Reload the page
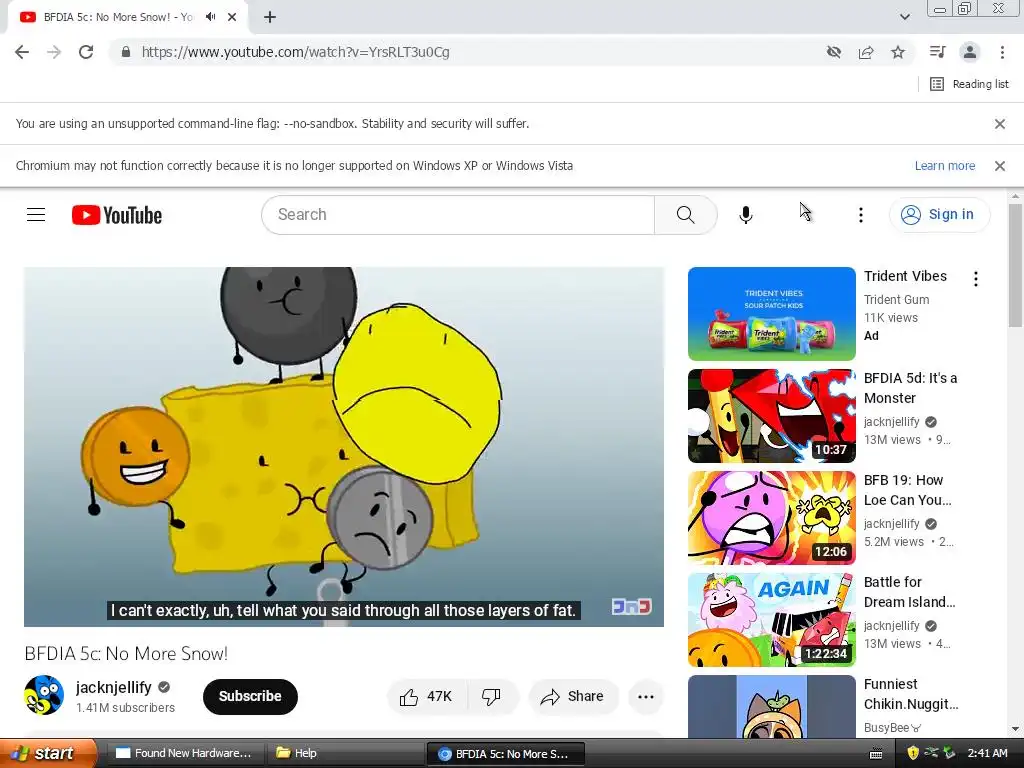1024x768 pixels. pyautogui.click(x=86, y=52)
